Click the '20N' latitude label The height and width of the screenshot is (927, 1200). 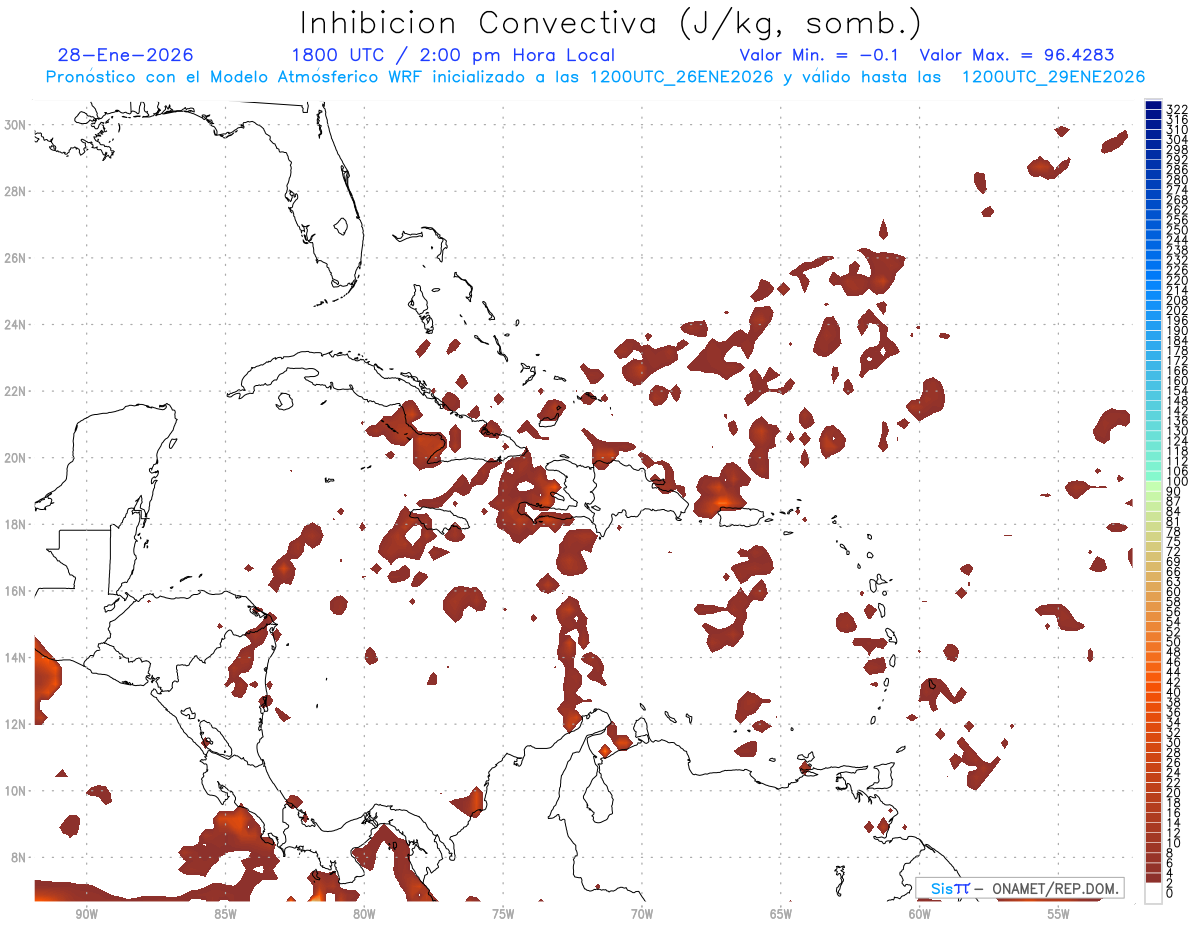[x=16, y=458]
